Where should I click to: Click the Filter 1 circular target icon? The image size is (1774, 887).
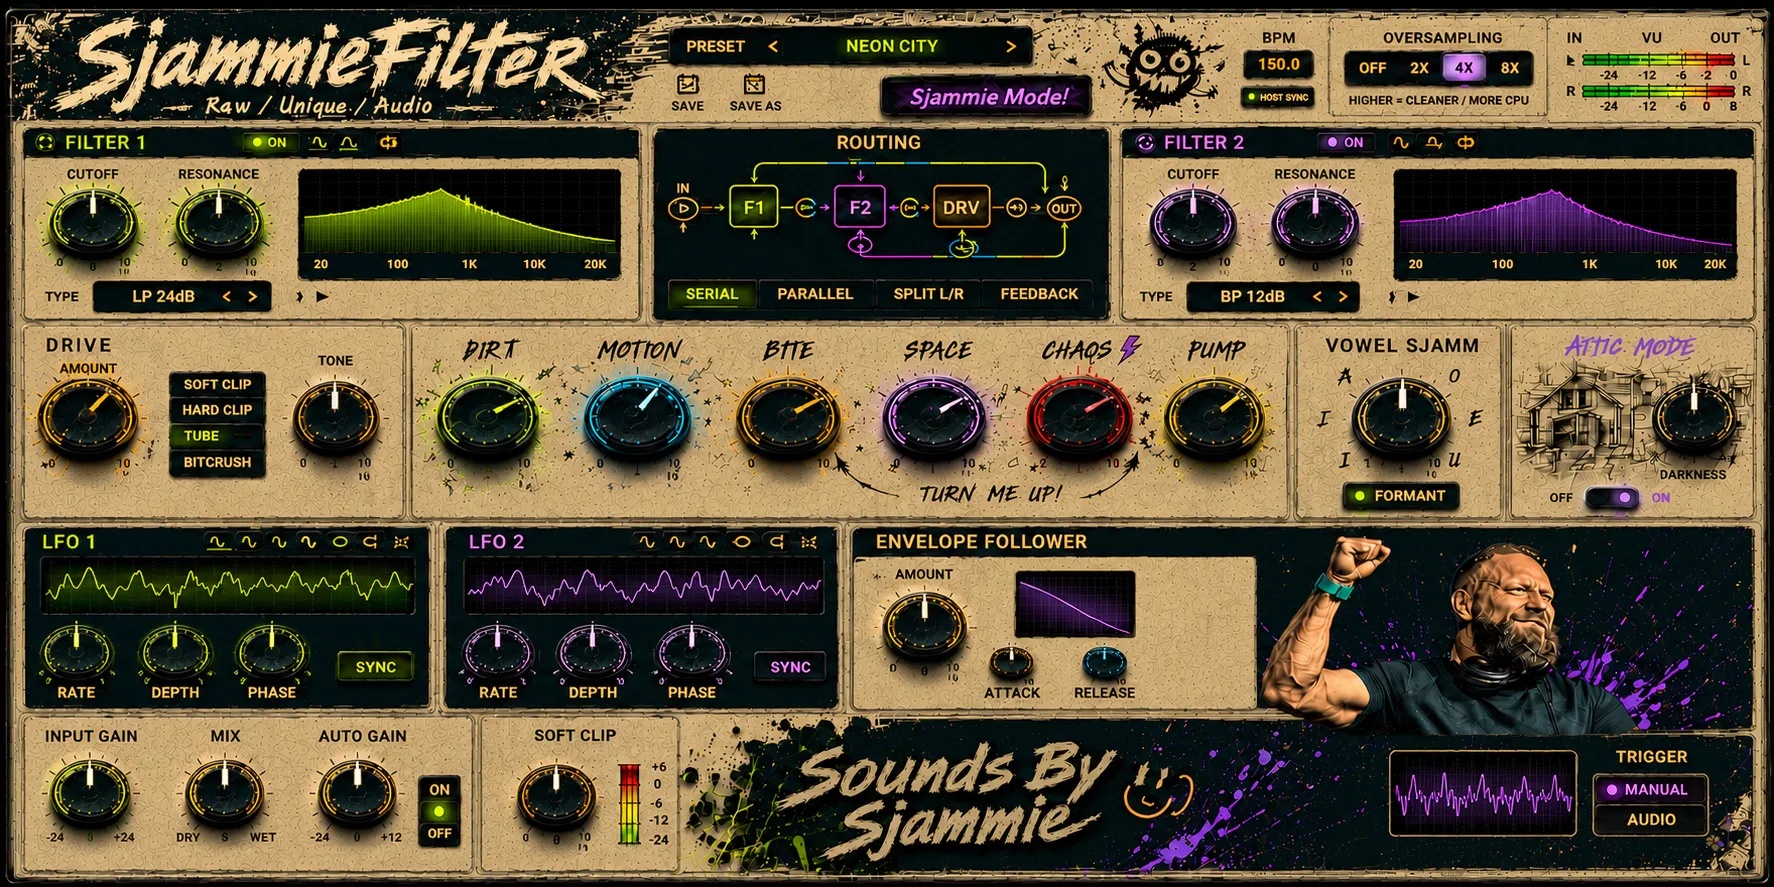pos(45,143)
